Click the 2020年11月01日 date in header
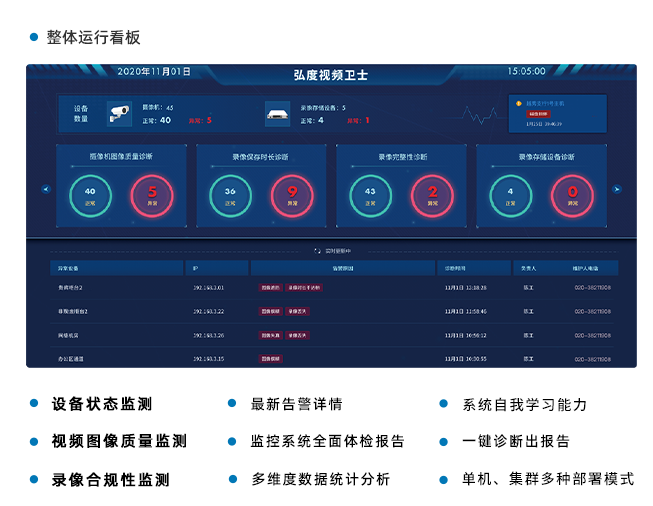Screen dimensions: 653x506 pyautogui.click(x=154, y=72)
